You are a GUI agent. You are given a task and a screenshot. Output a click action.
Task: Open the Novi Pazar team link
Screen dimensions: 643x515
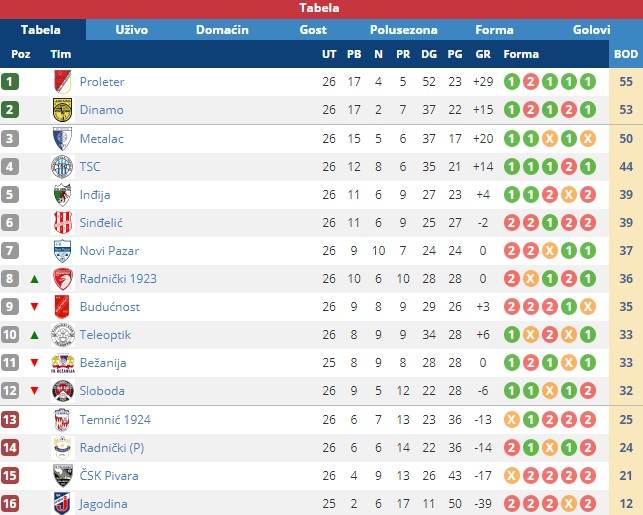point(109,251)
